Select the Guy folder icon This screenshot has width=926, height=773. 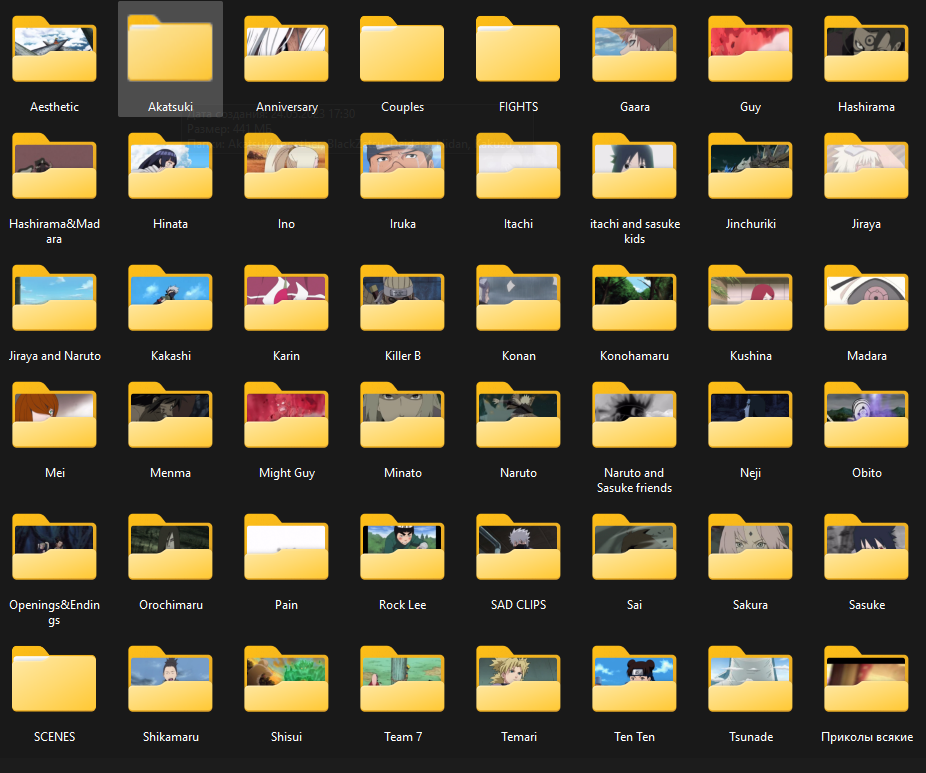click(750, 49)
